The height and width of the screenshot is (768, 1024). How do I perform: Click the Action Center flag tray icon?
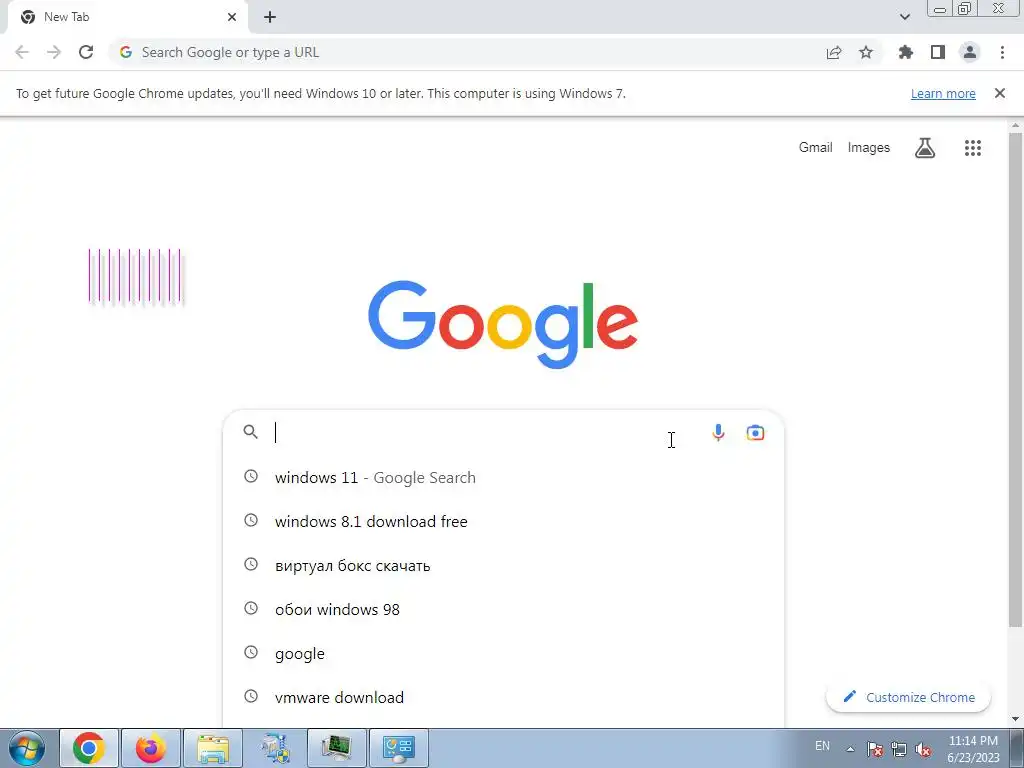875,749
